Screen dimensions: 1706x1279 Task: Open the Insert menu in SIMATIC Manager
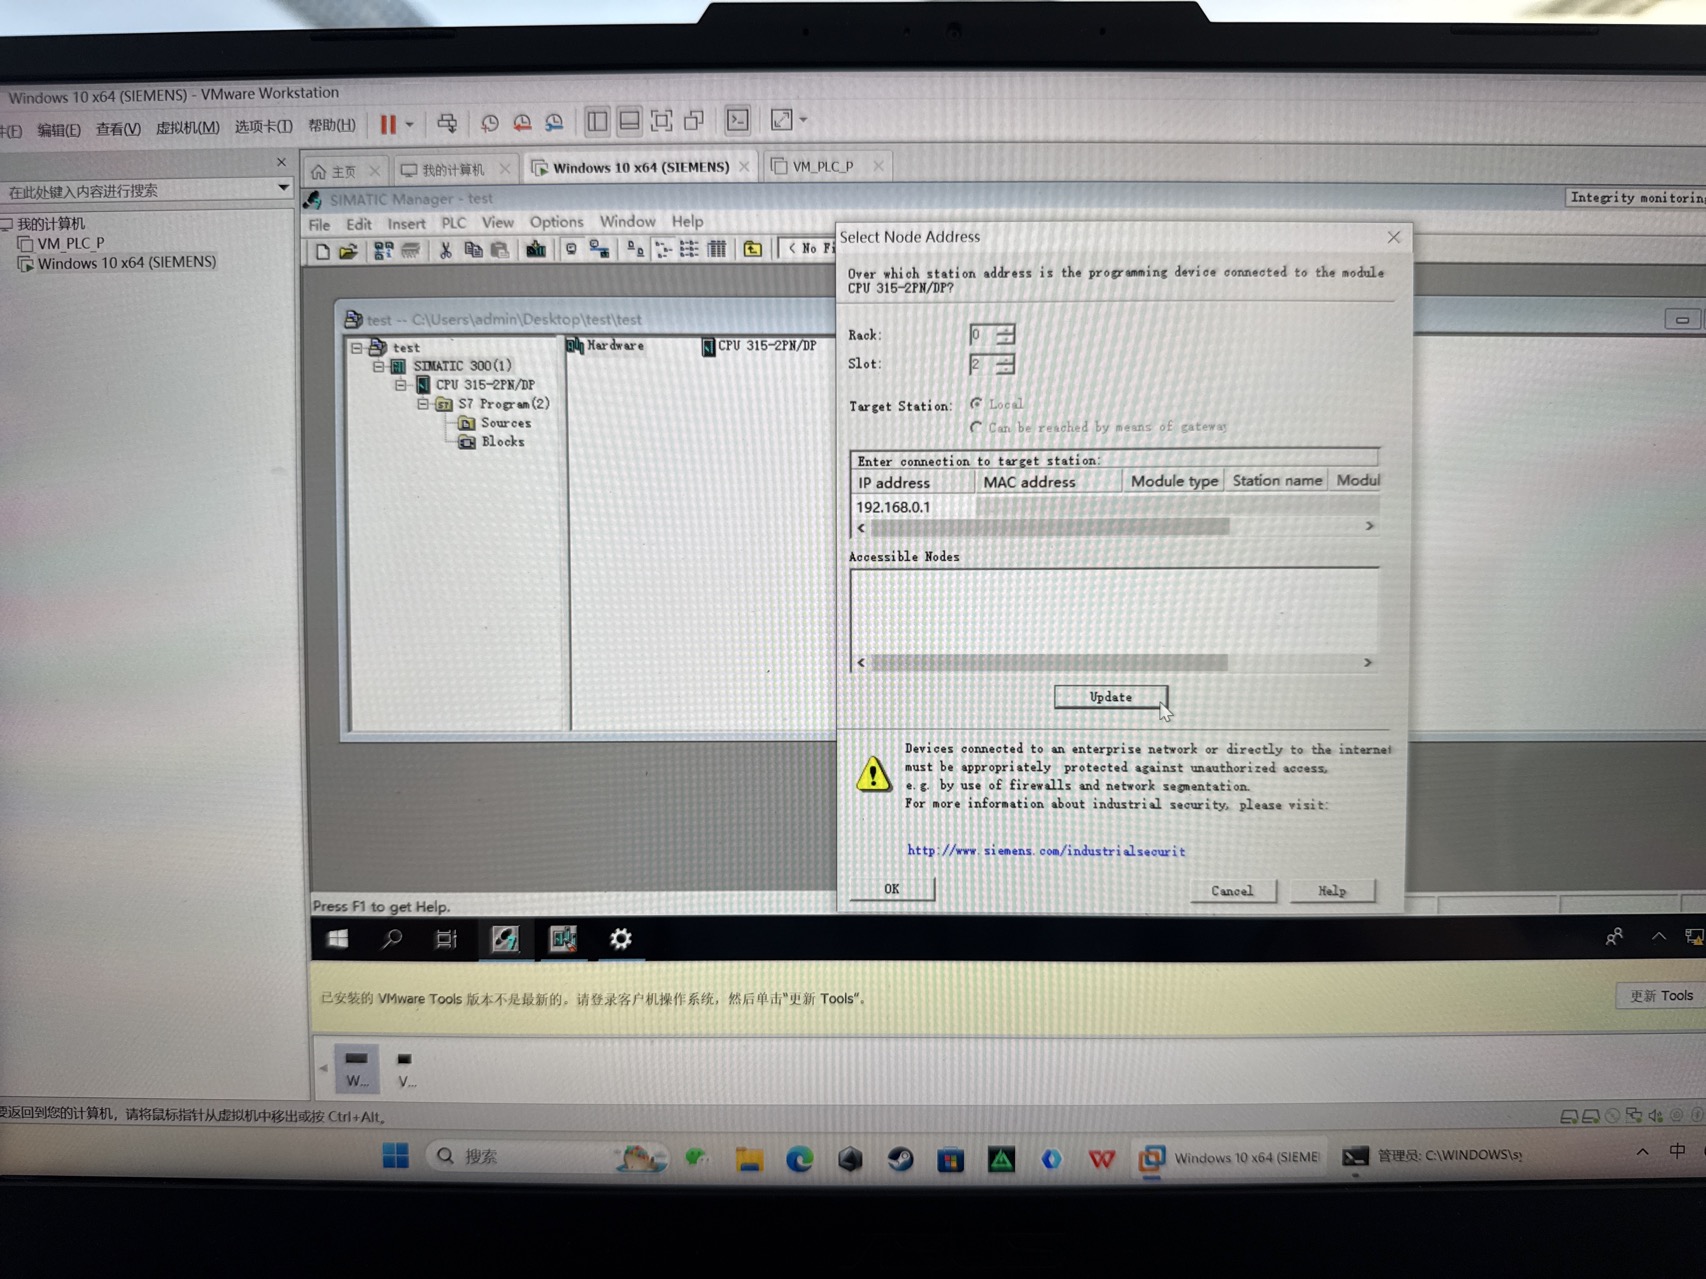click(x=406, y=224)
